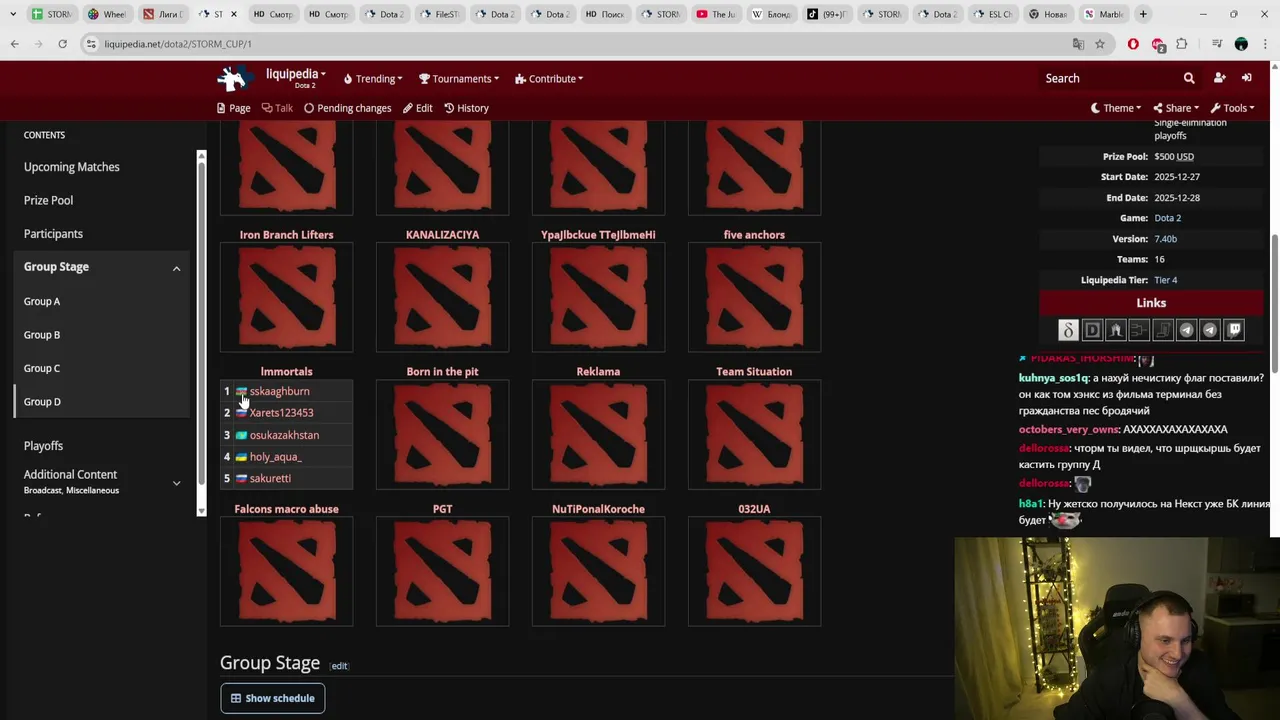Open the 7.40b version link
The width and height of the screenshot is (1280, 720).
[1165, 239]
